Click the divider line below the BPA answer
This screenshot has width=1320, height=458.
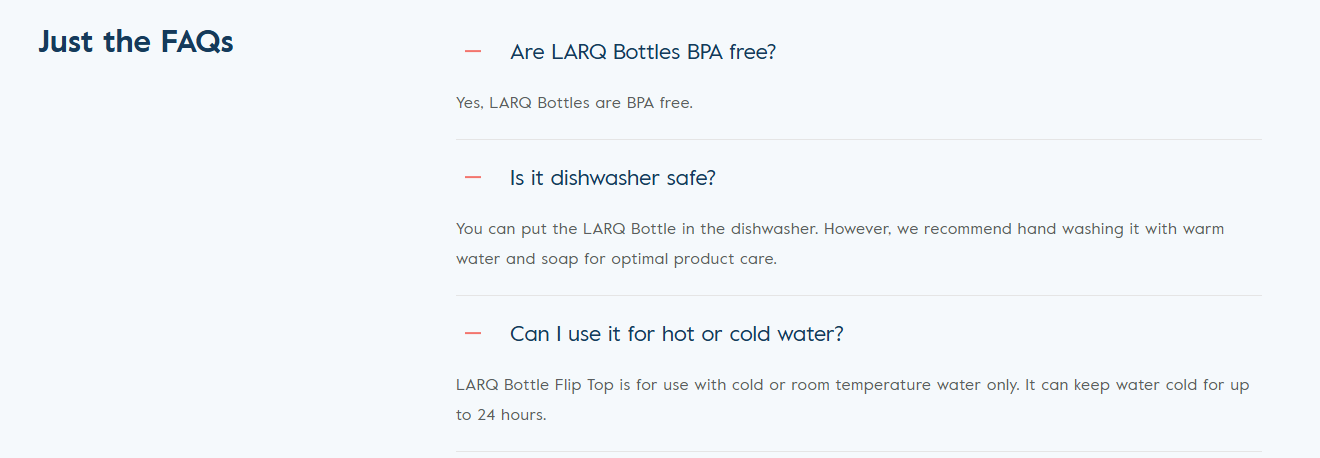[858, 140]
